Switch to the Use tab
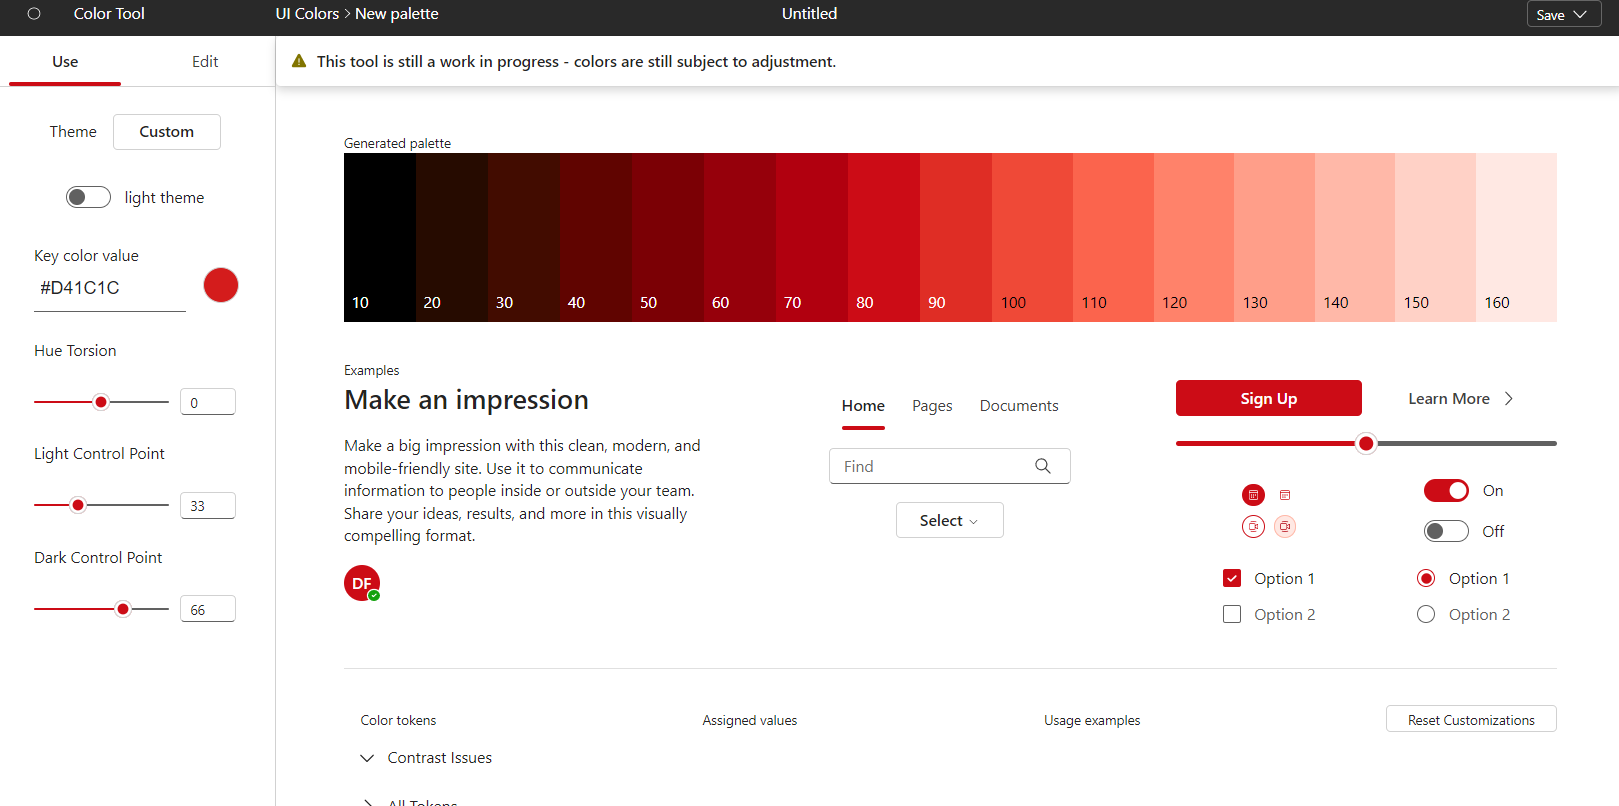 [x=65, y=62]
